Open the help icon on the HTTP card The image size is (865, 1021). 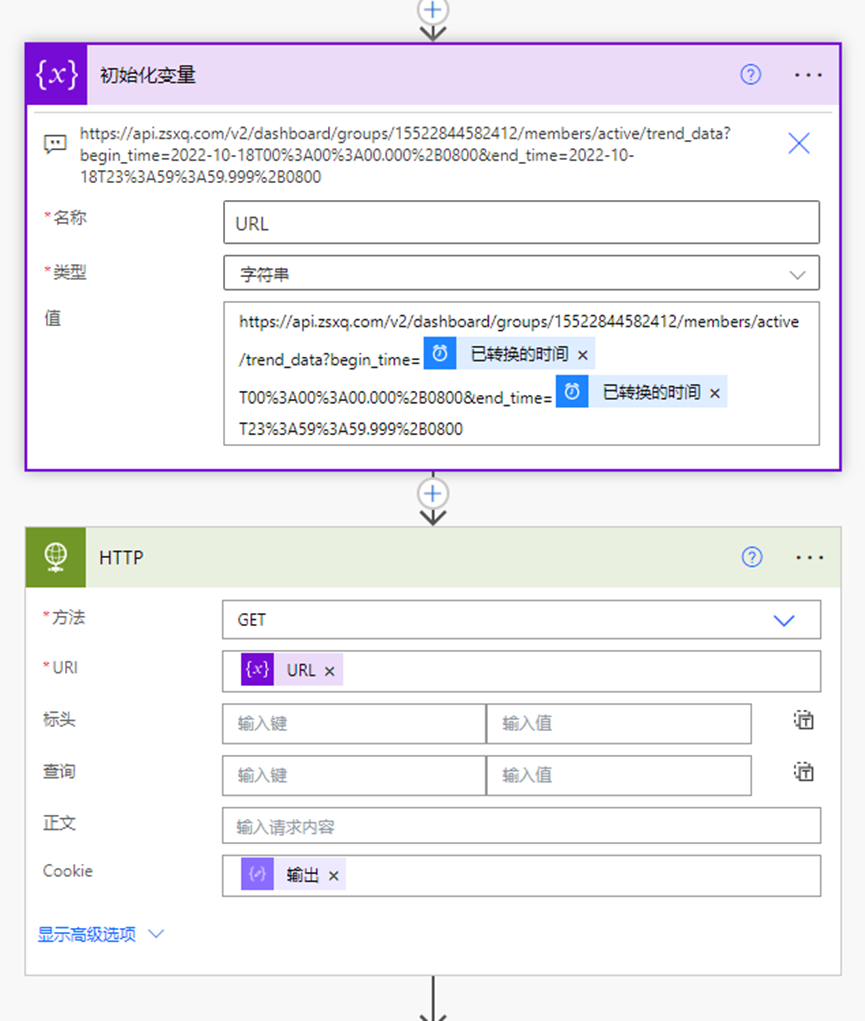point(750,557)
